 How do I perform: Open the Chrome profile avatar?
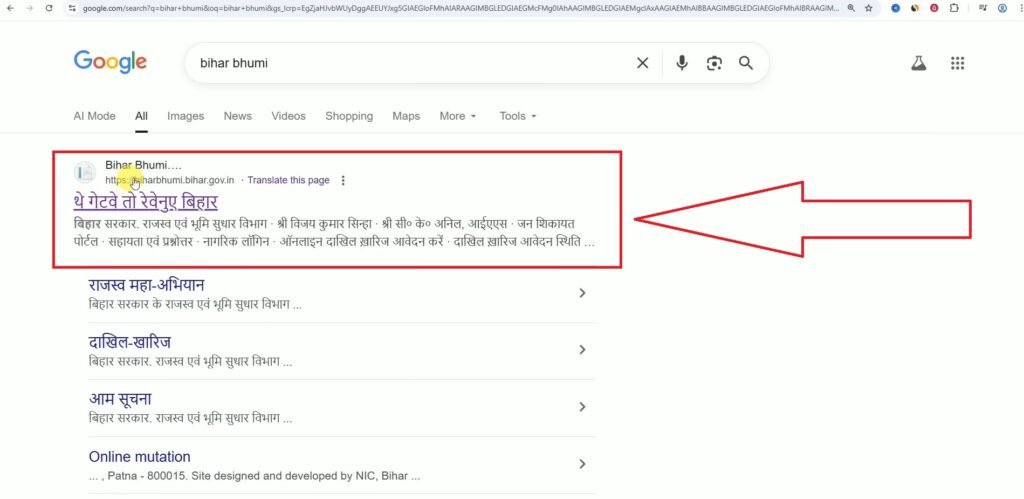coord(1002,8)
